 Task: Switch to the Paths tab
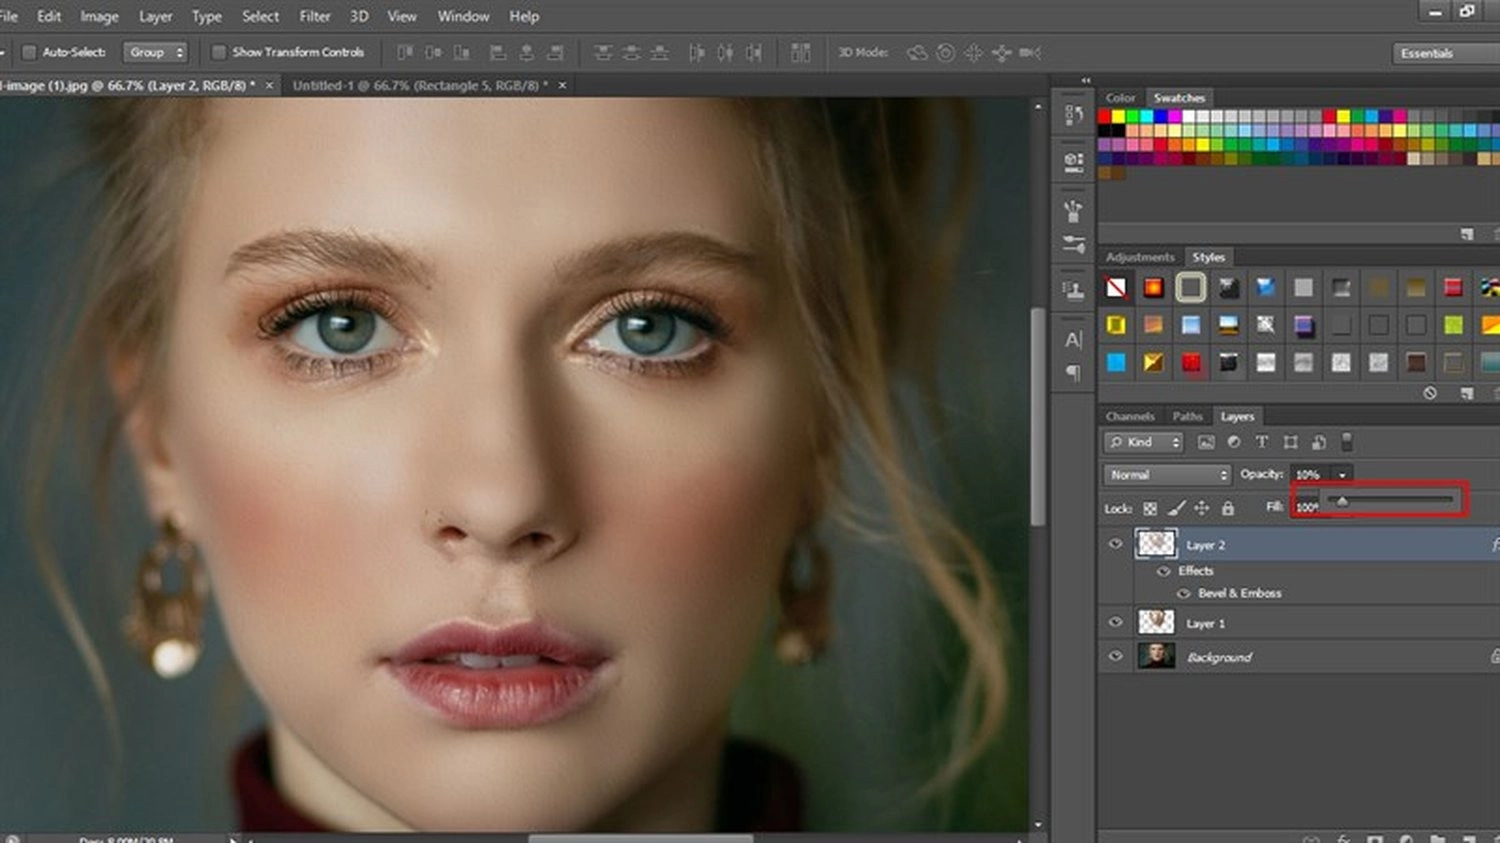coord(1187,416)
